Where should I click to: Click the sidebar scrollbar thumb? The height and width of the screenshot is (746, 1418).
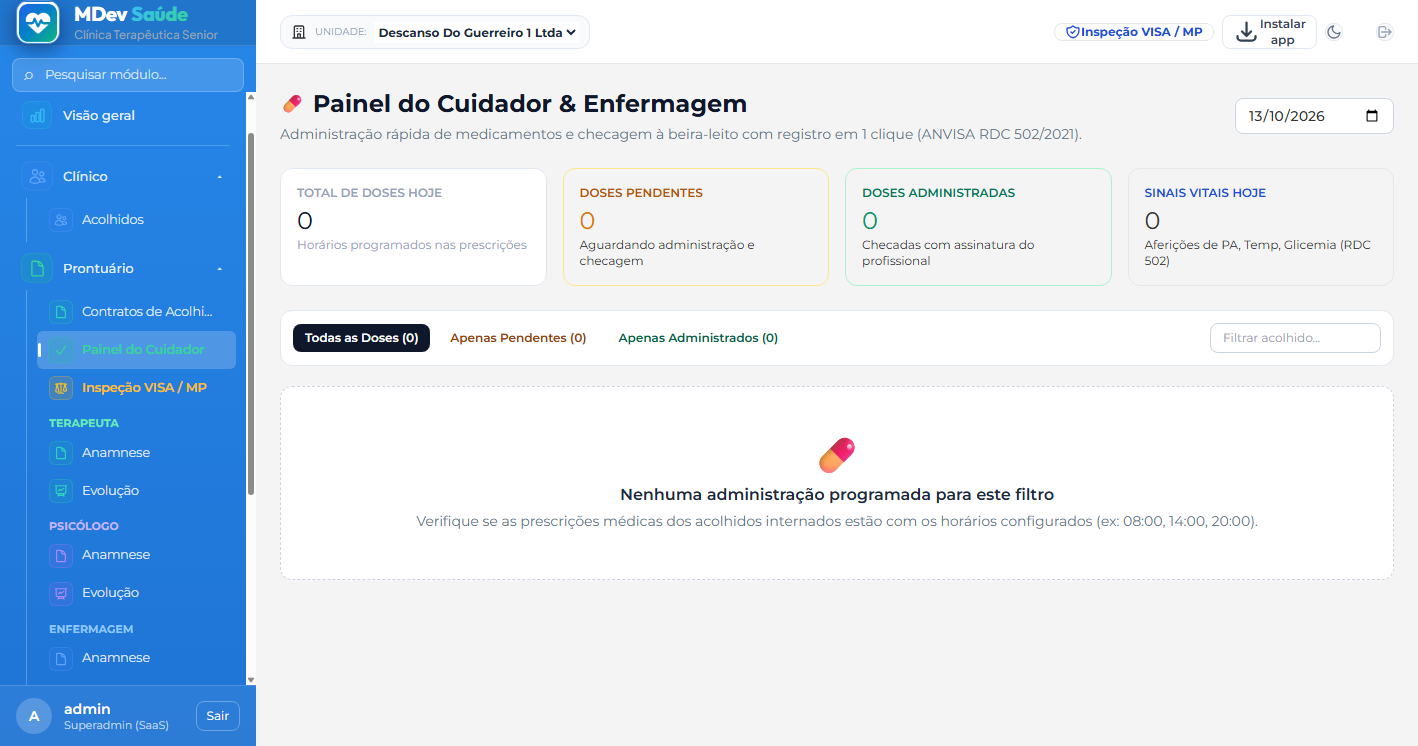pos(251,312)
